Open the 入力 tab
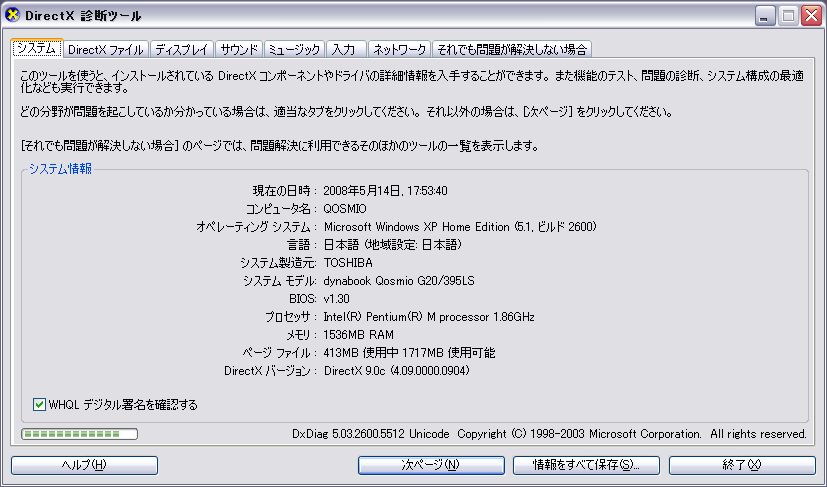Image resolution: width=827 pixels, height=487 pixels. (346, 50)
